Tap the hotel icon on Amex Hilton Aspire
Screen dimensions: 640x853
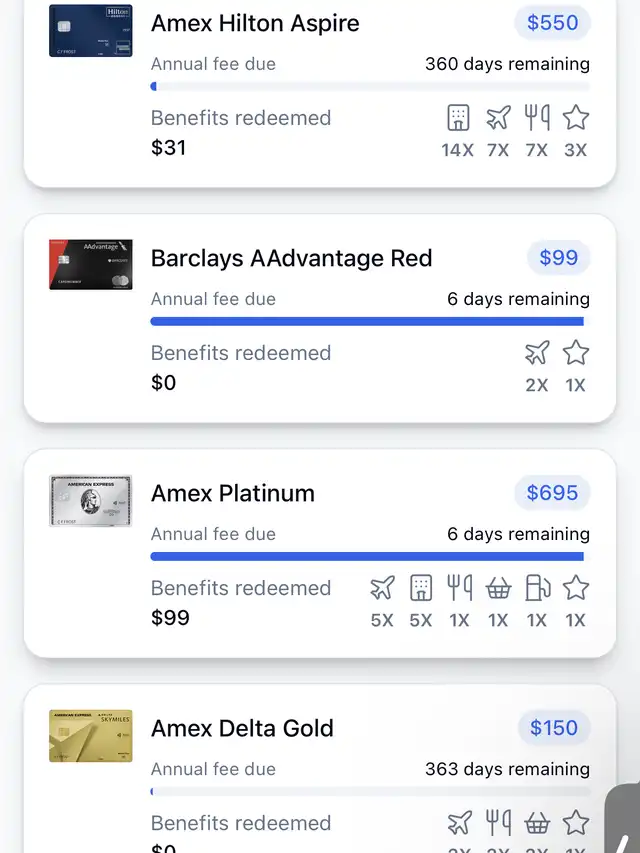pyautogui.click(x=458, y=119)
